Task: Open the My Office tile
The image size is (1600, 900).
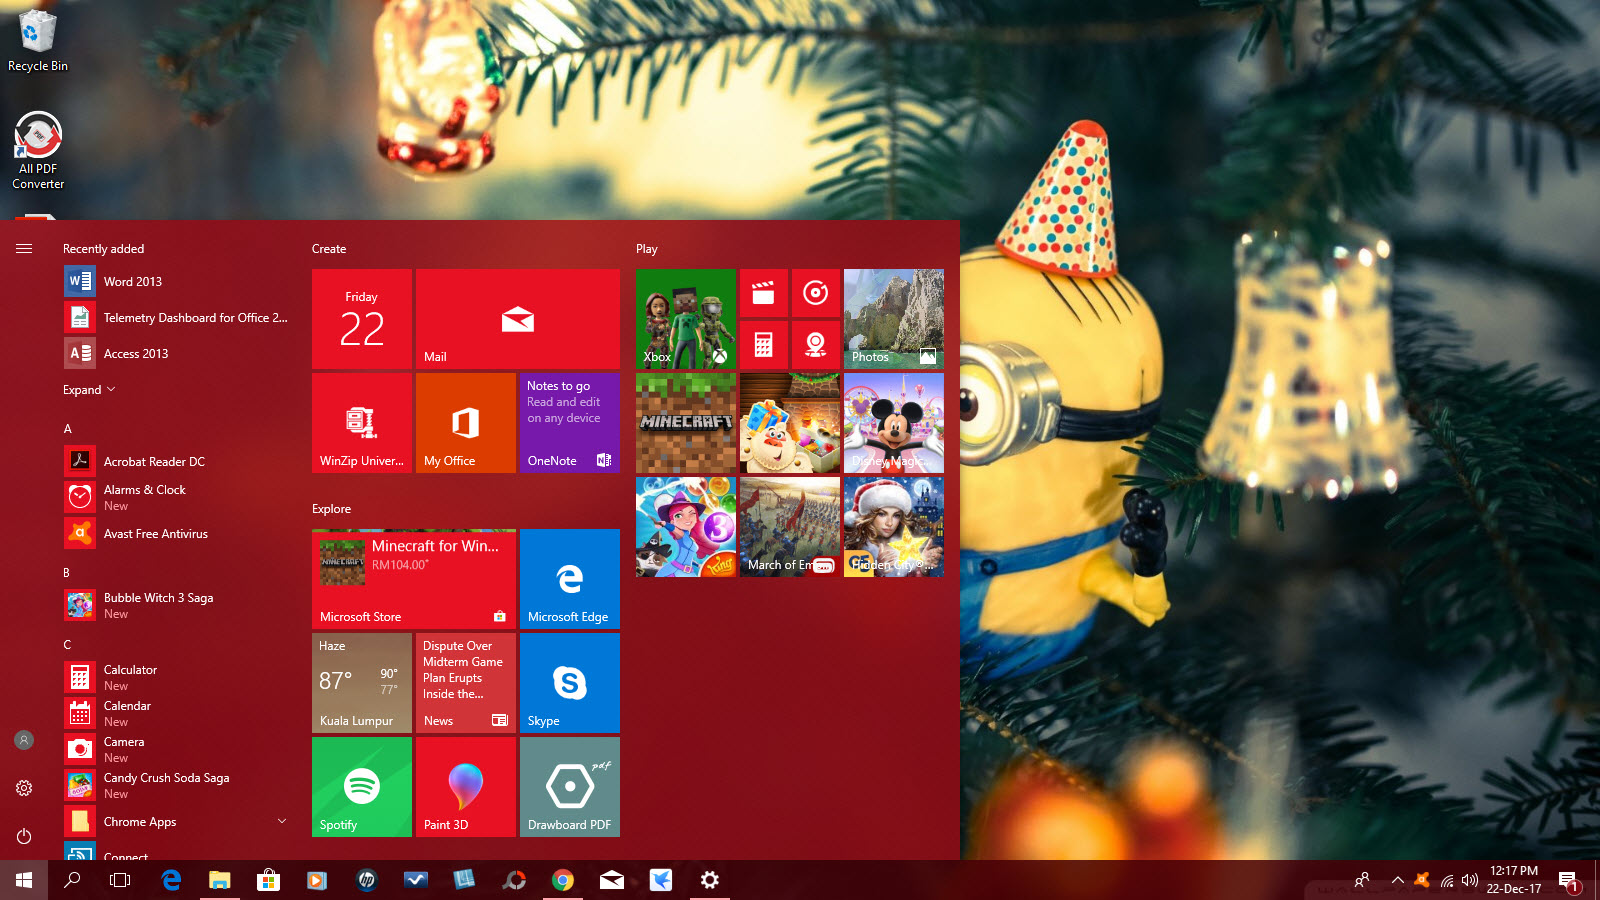Action: (x=466, y=423)
